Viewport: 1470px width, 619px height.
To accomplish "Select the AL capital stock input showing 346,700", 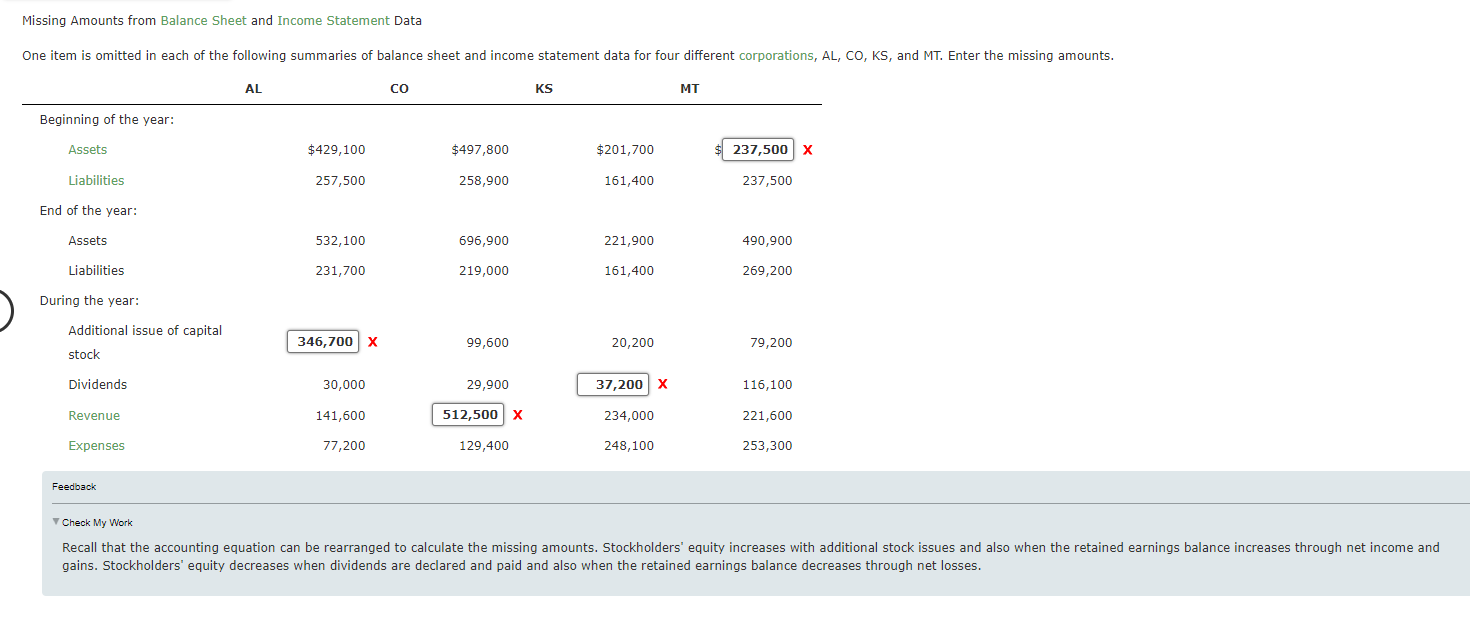I will point(323,341).
